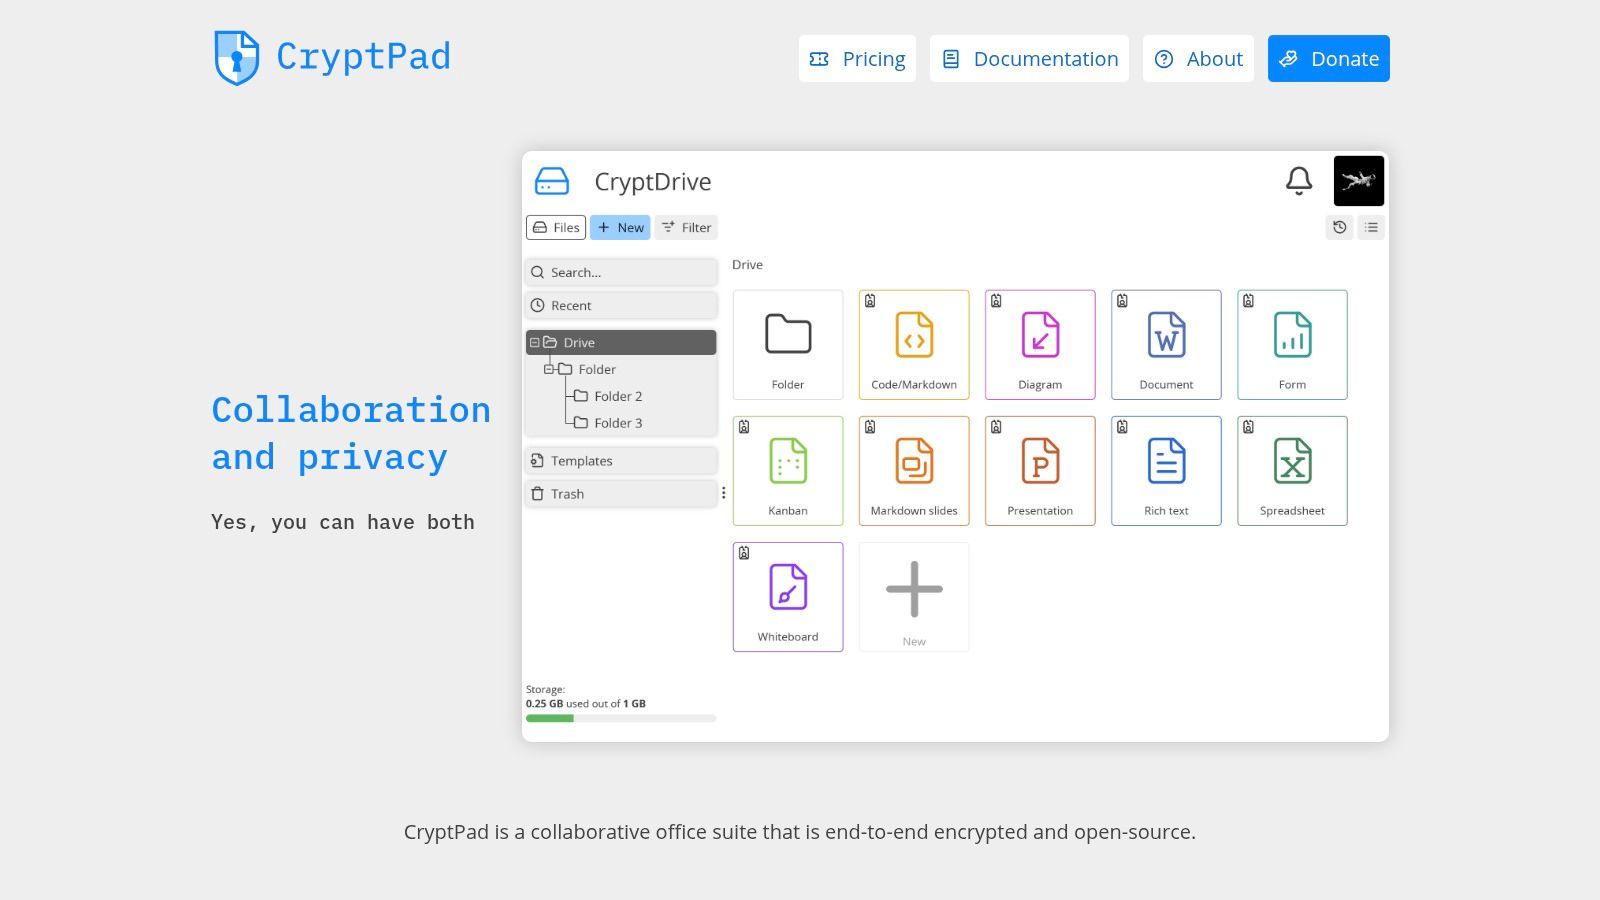Open the Document (Word) tile
Screen dimensions: 1600x900
coord(1166,345)
